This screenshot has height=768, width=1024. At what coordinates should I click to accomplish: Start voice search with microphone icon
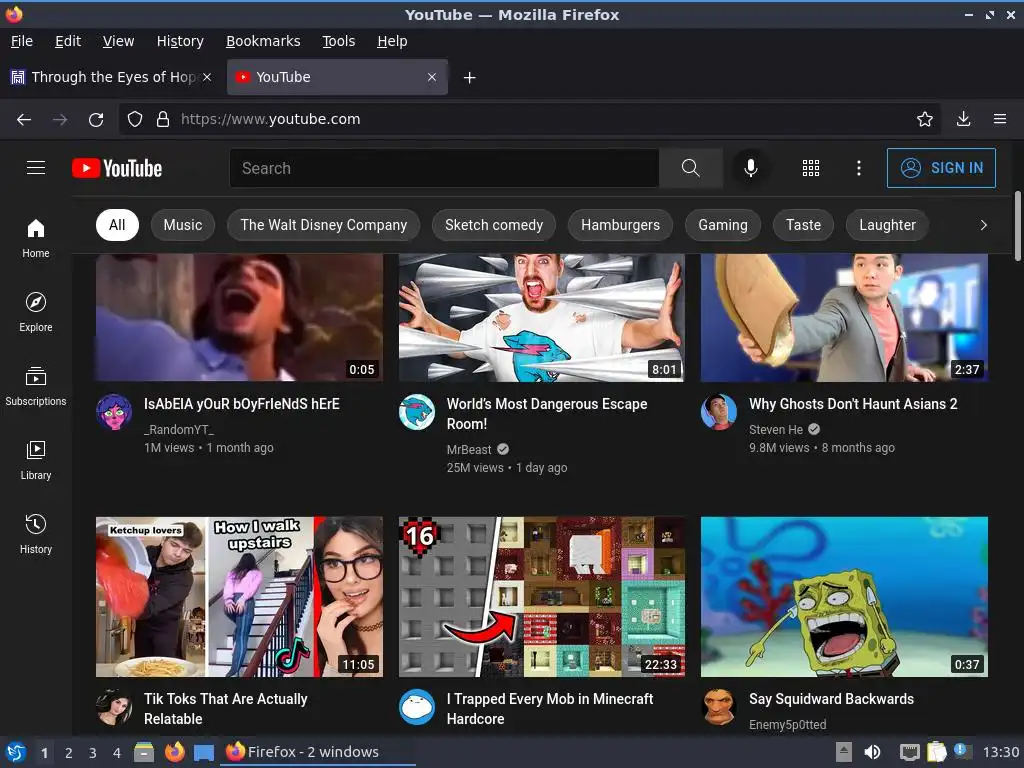750,168
